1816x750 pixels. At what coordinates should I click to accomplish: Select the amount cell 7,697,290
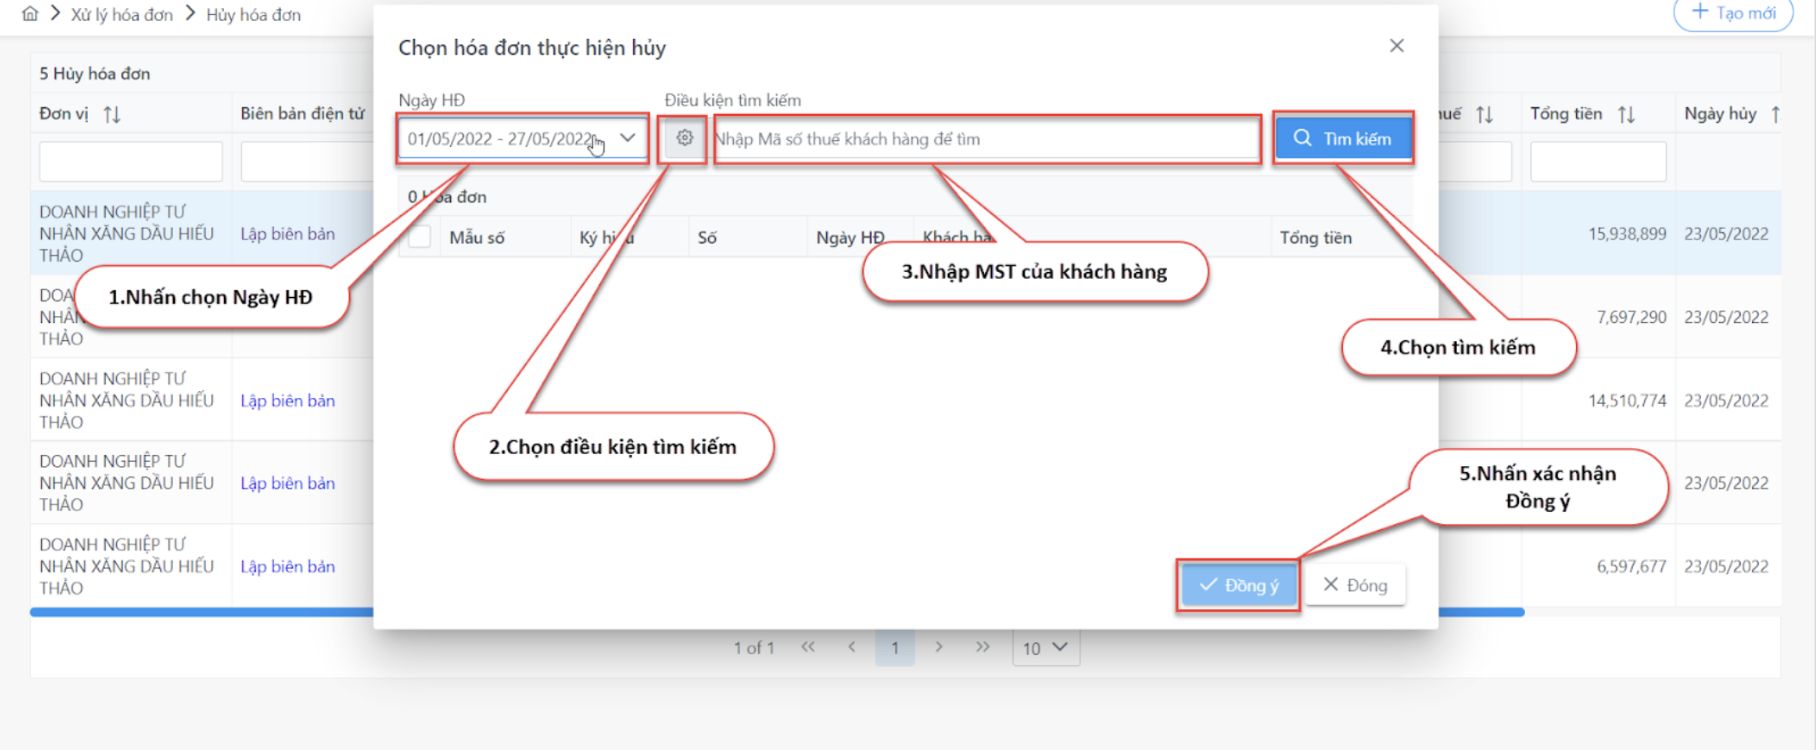[1631, 317]
